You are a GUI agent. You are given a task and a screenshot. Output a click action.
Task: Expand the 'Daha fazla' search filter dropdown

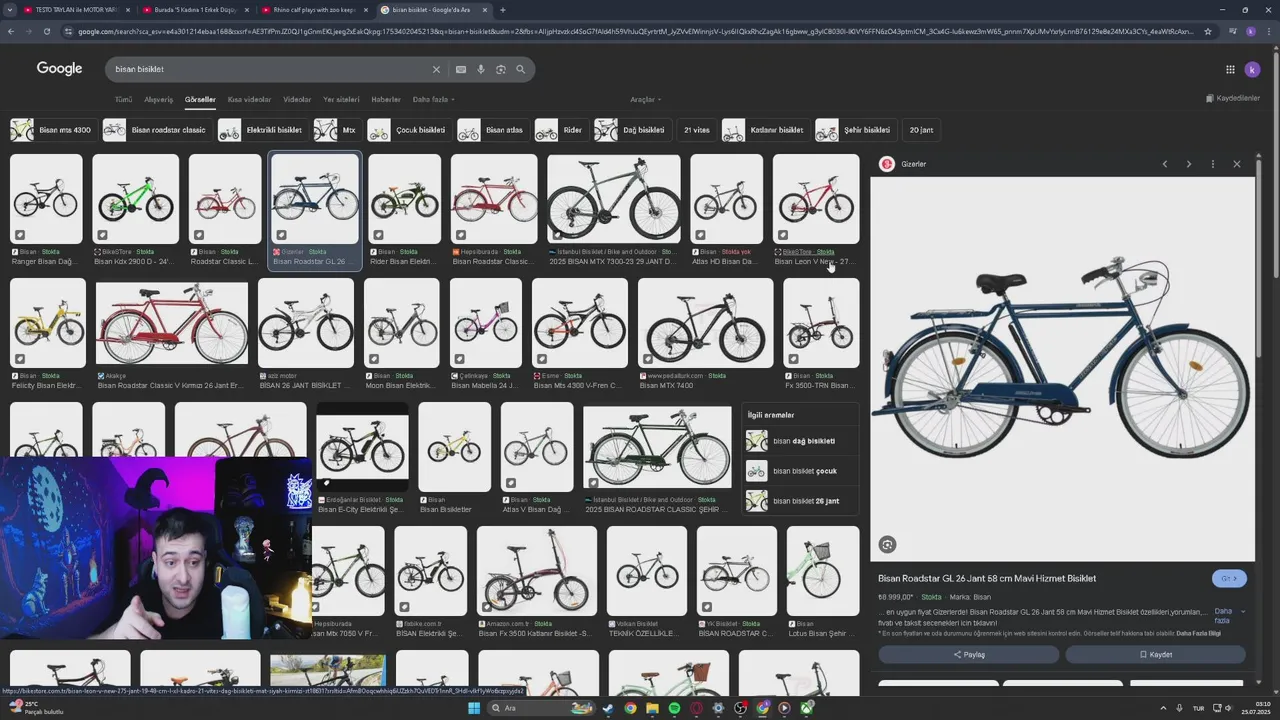coord(432,99)
